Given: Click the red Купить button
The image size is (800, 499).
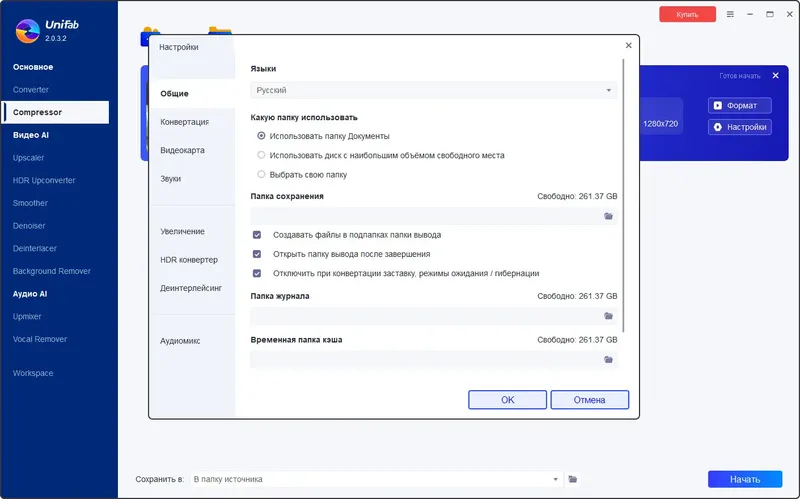Looking at the screenshot, I should [687, 14].
